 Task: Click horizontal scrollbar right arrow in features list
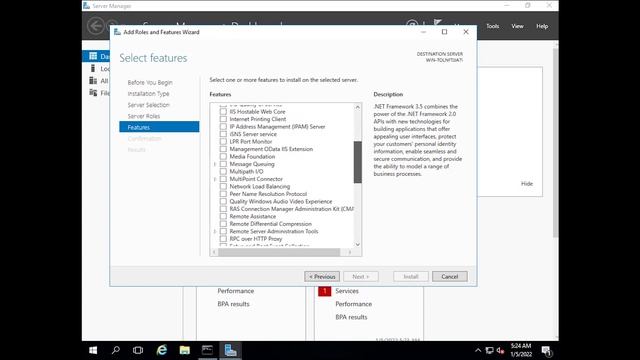point(350,252)
